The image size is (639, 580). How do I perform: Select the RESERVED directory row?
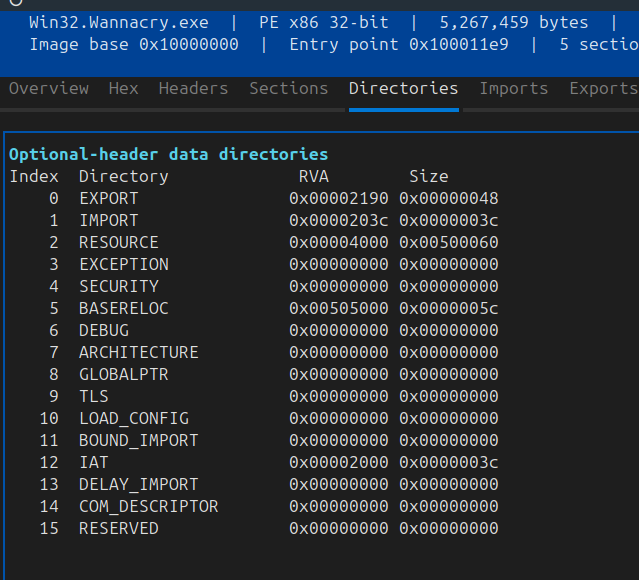pos(253,529)
